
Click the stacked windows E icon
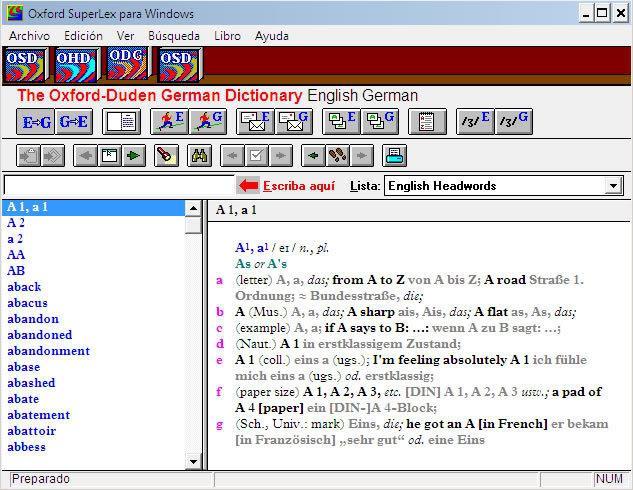[341, 121]
